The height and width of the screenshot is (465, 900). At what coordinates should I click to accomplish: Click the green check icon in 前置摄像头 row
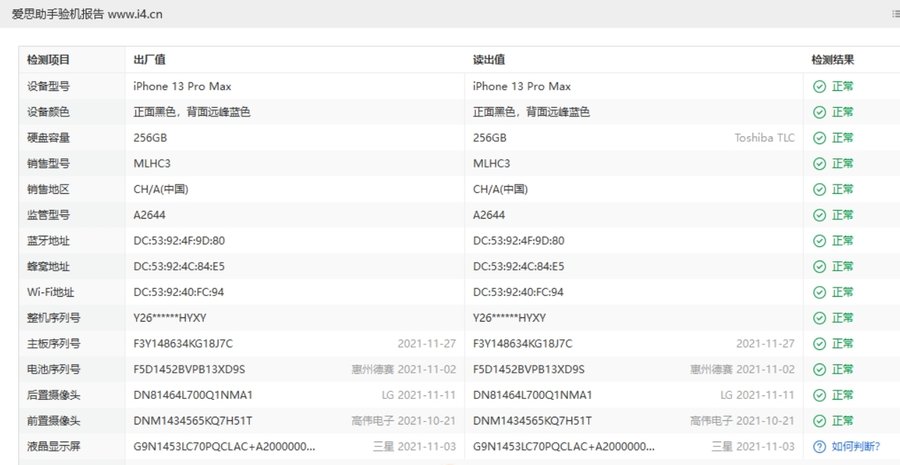pos(819,421)
